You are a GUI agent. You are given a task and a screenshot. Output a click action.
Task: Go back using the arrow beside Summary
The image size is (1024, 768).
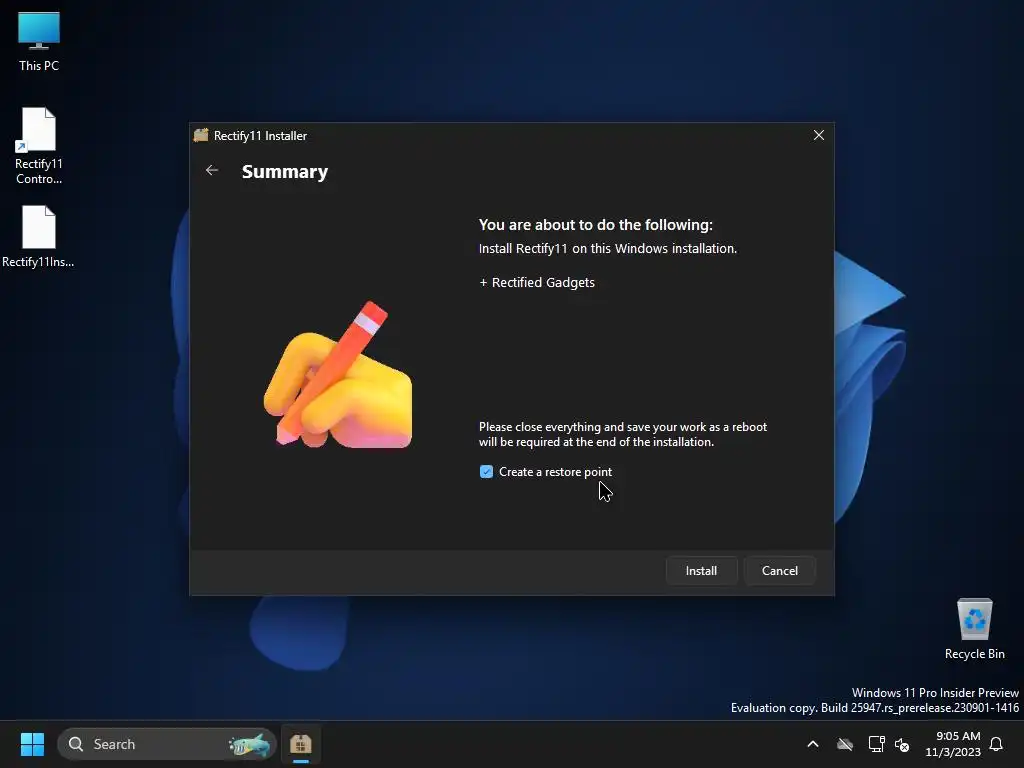point(212,170)
